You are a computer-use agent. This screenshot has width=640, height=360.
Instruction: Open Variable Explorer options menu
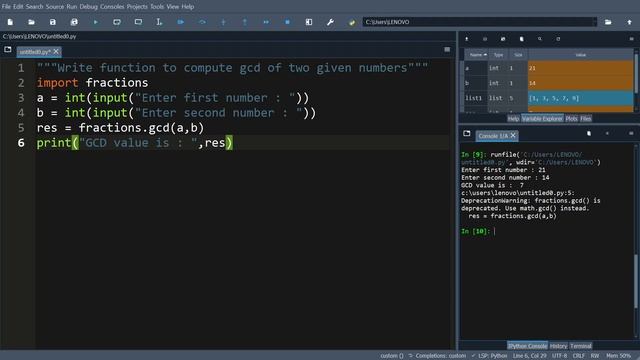coord(631,39)
